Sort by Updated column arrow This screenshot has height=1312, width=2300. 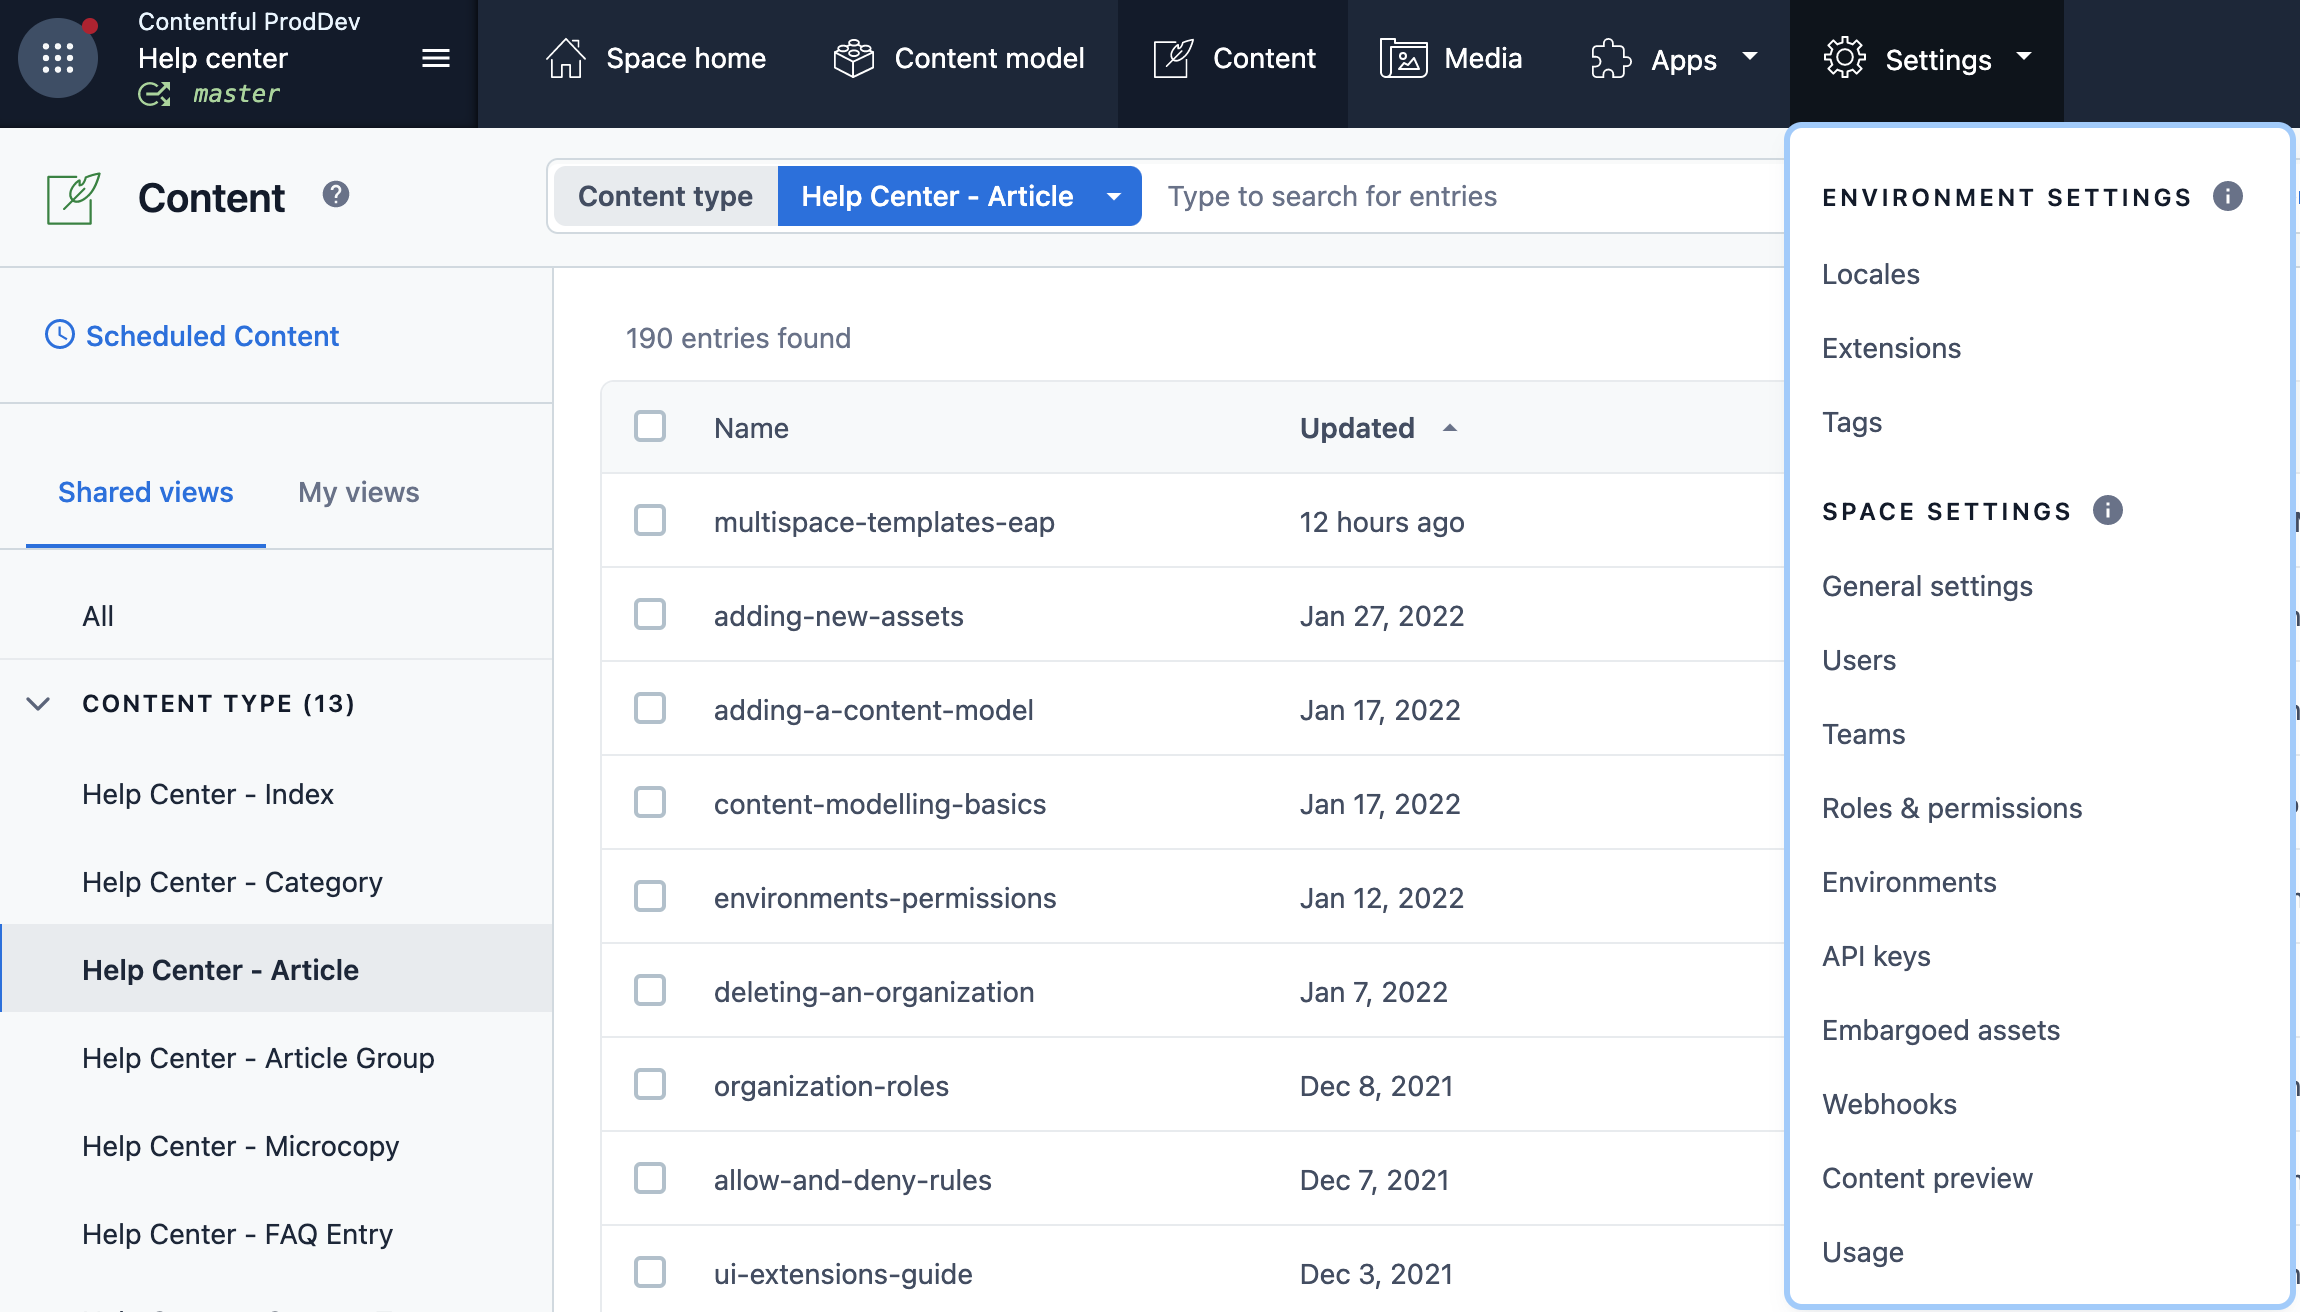(1450, 428)
